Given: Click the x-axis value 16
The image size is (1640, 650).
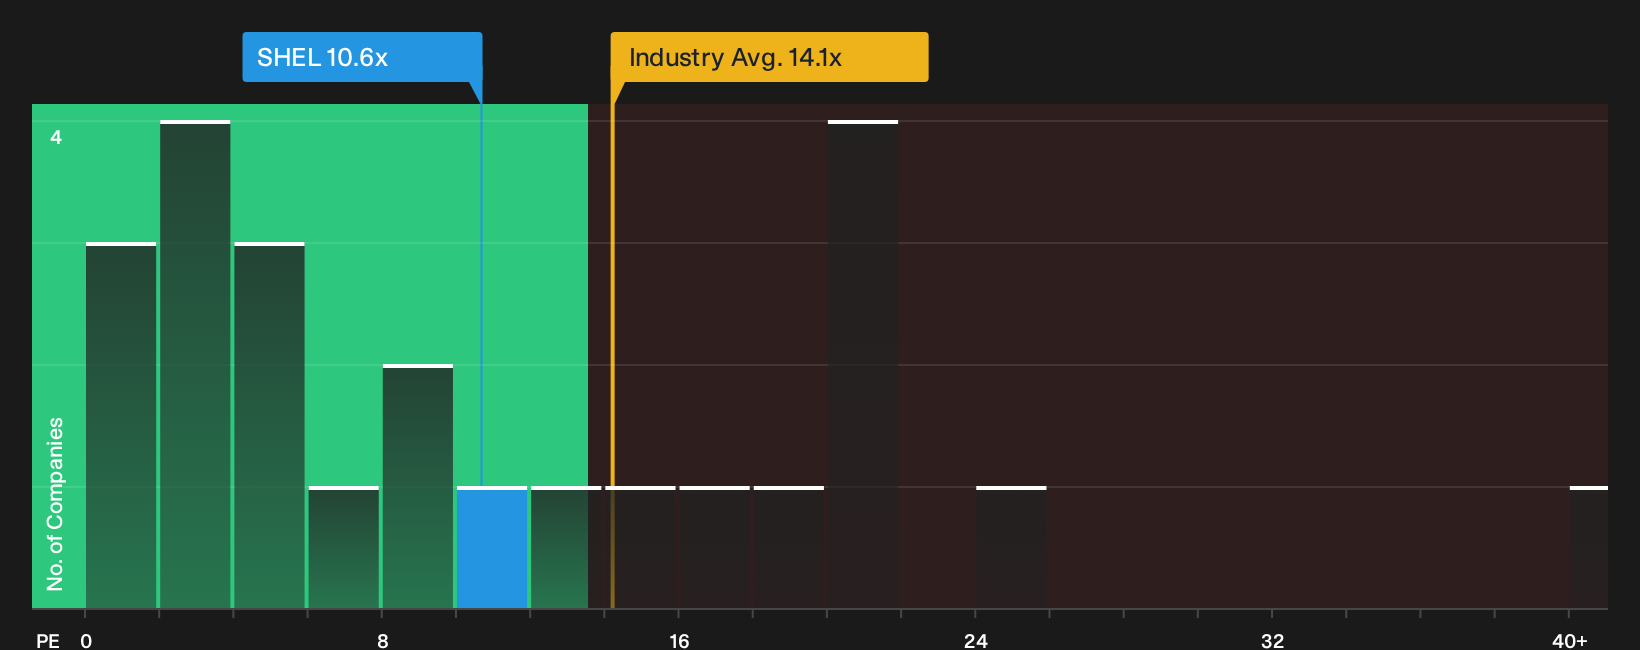Looking at the screenshot, I should (x=679, y=640).
